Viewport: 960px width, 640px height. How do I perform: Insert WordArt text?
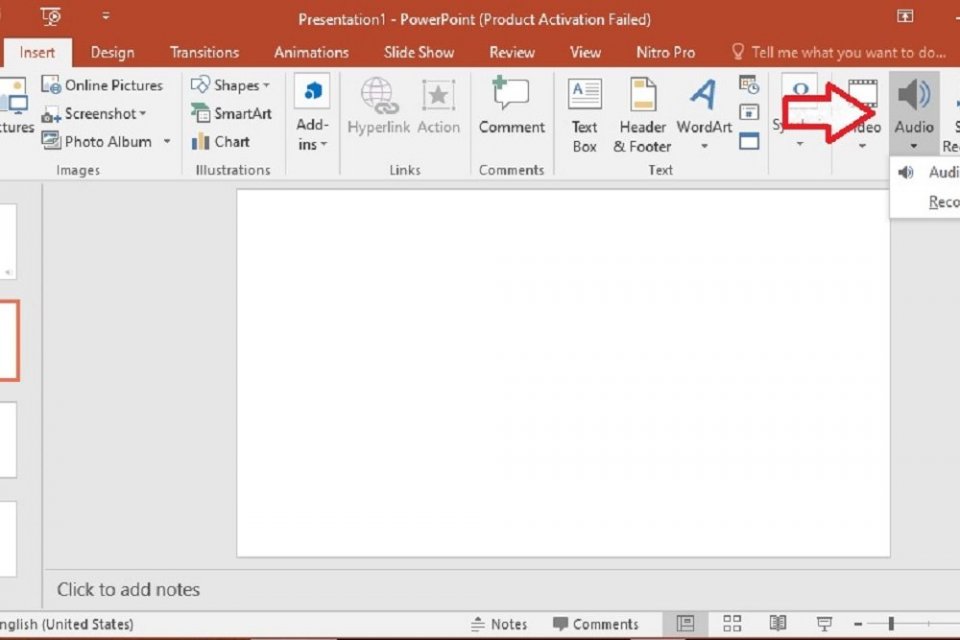point(704,105)
